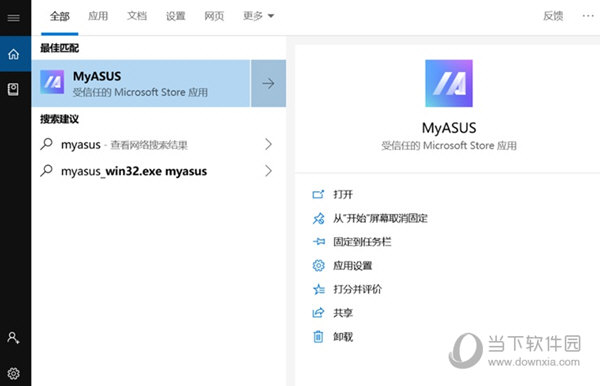Click the MyASUS title in details pane

pos(449,128)
